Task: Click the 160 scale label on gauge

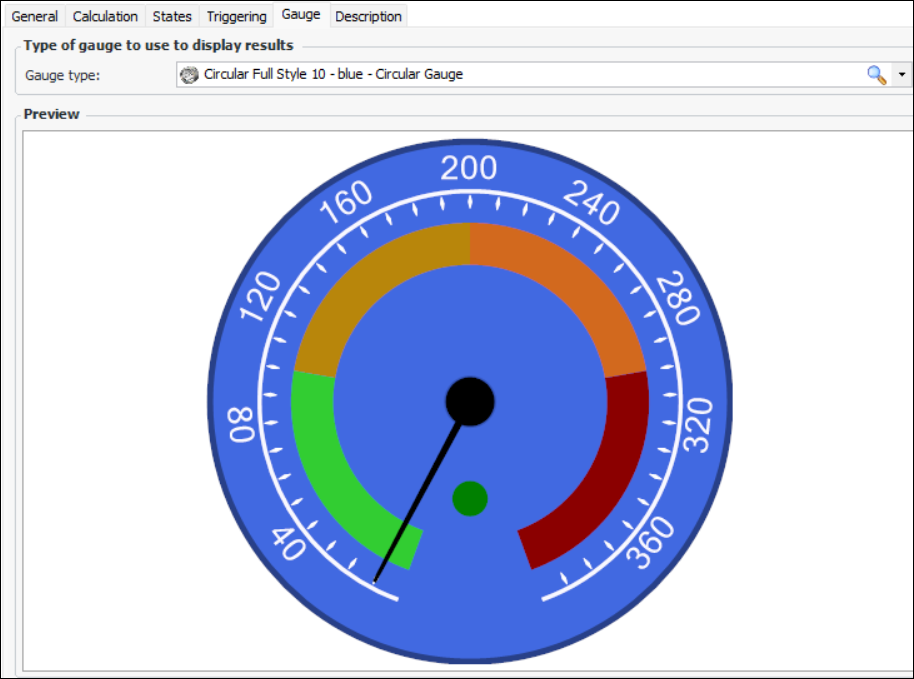Action: (x=346, y=202)
